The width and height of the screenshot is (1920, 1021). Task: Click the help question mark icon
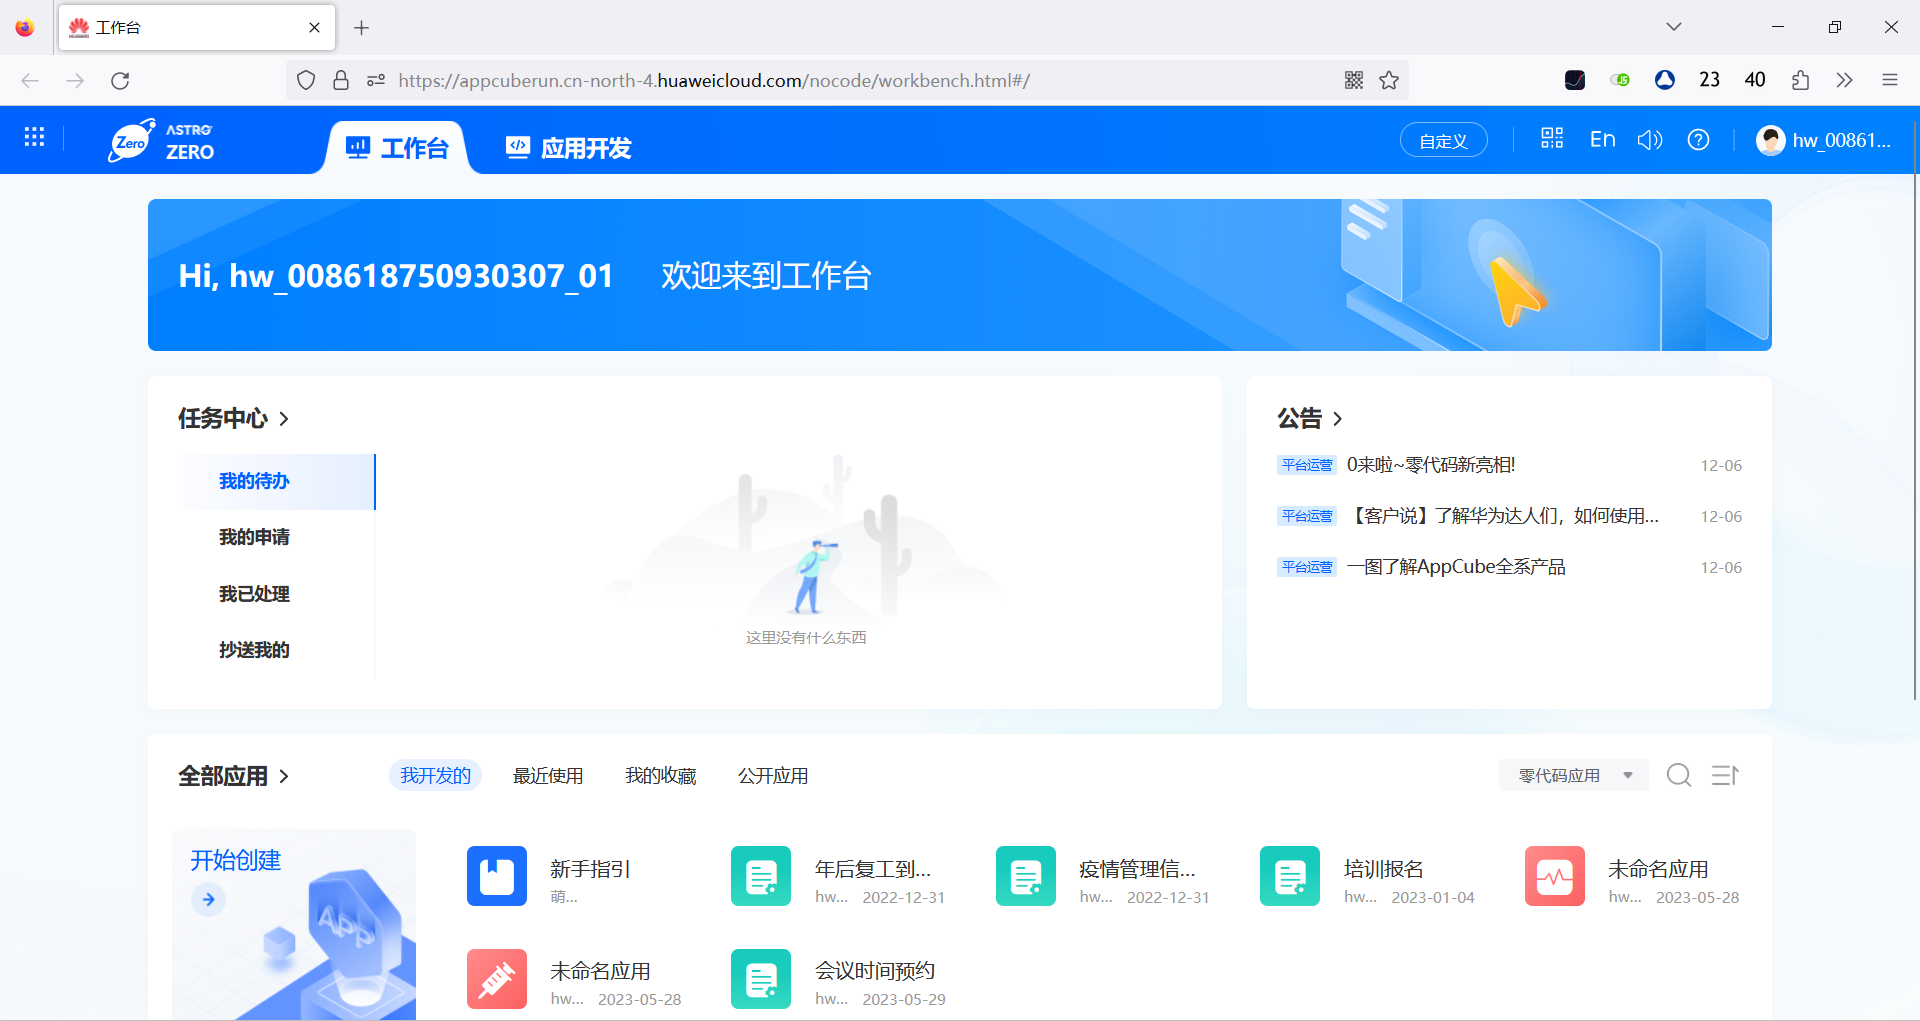tap(1698, 140)
